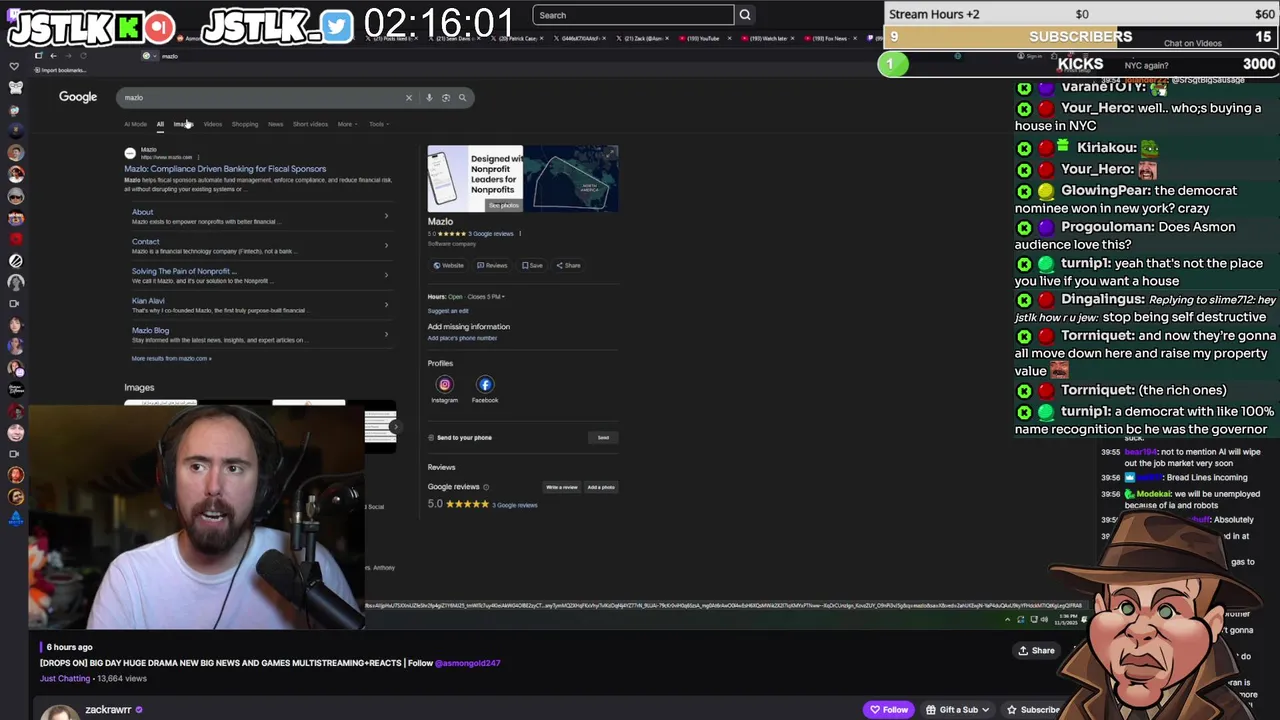Screen dimensions: 1280x720
Task: Click the Share button in knowledge panel
Action: [x=568, y=265]
